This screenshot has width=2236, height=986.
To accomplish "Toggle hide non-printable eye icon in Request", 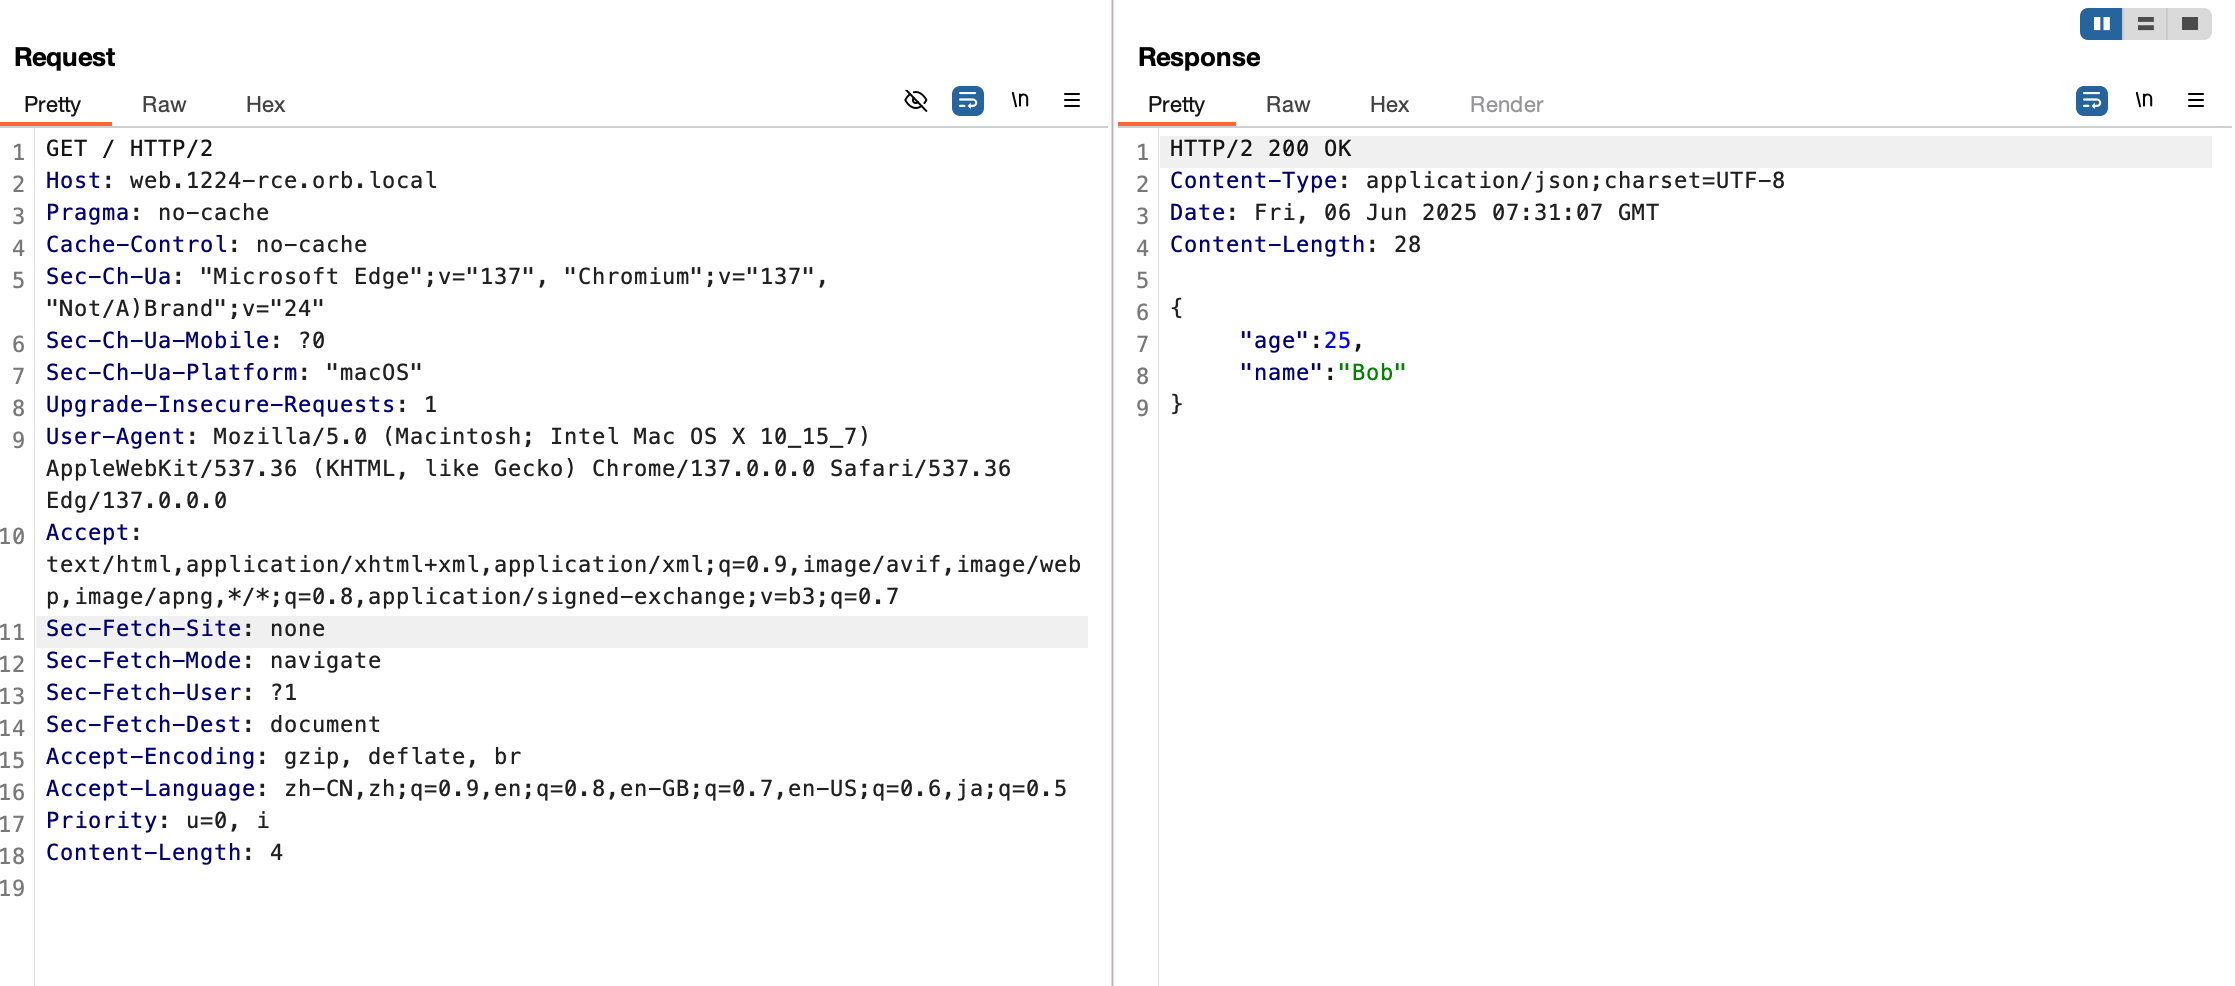I will pos(915,100).
